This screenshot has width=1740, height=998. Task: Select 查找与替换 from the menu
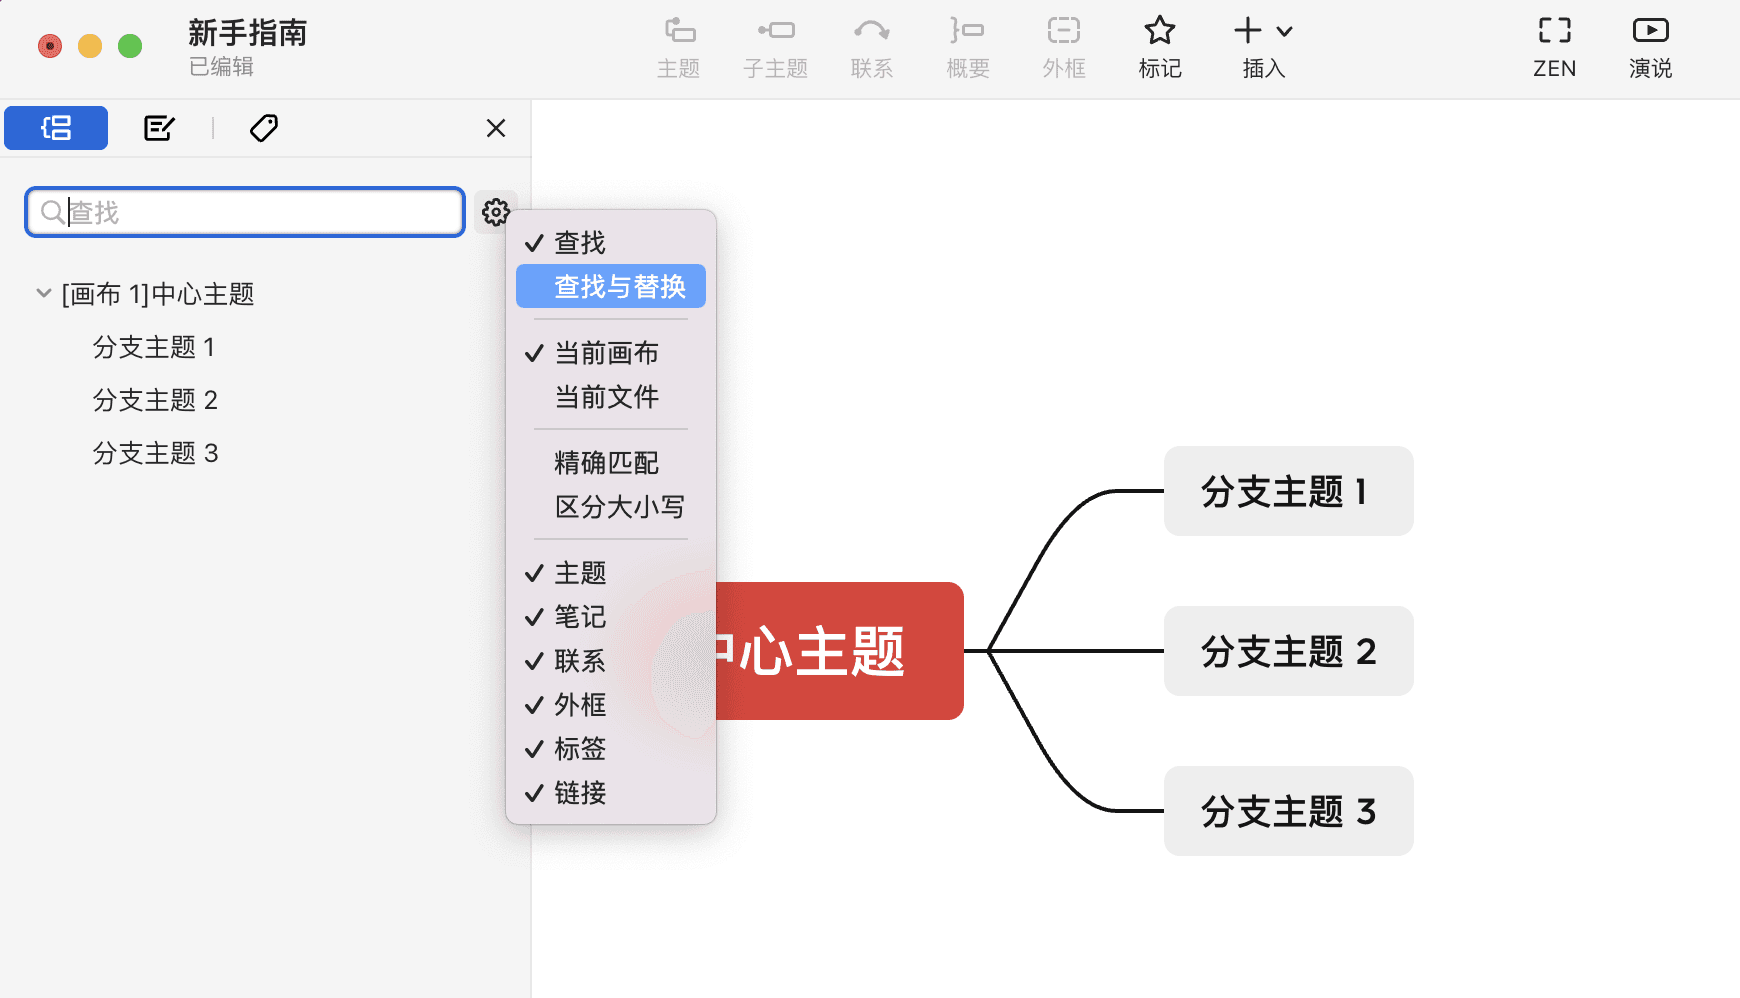click(x=610, y=286)
